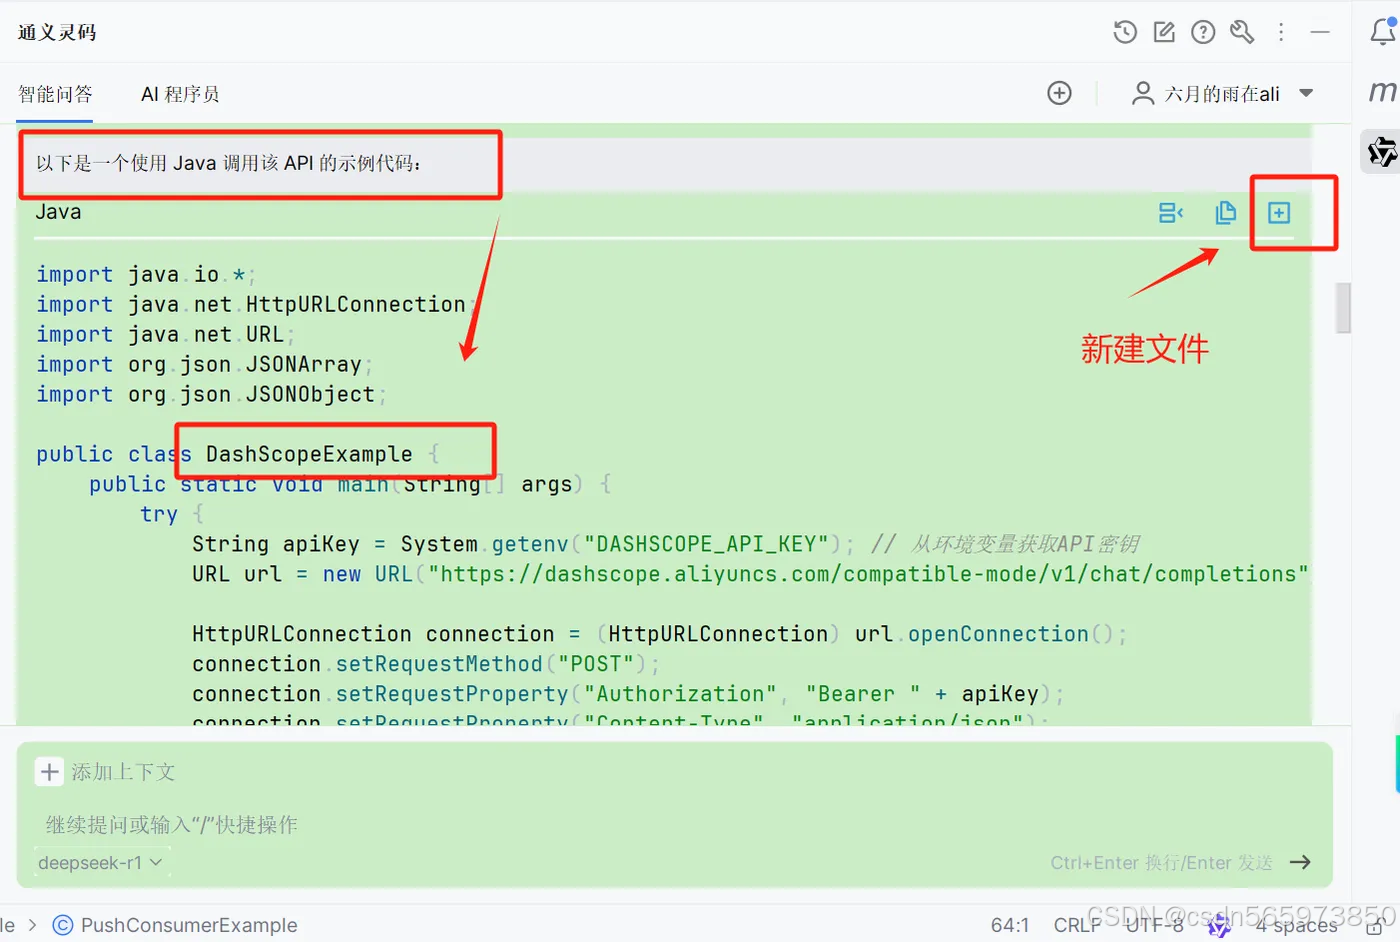The height and width of the screenshot is (942, 1400).
Task: Click the user avatar icon
Action: 1142,93
